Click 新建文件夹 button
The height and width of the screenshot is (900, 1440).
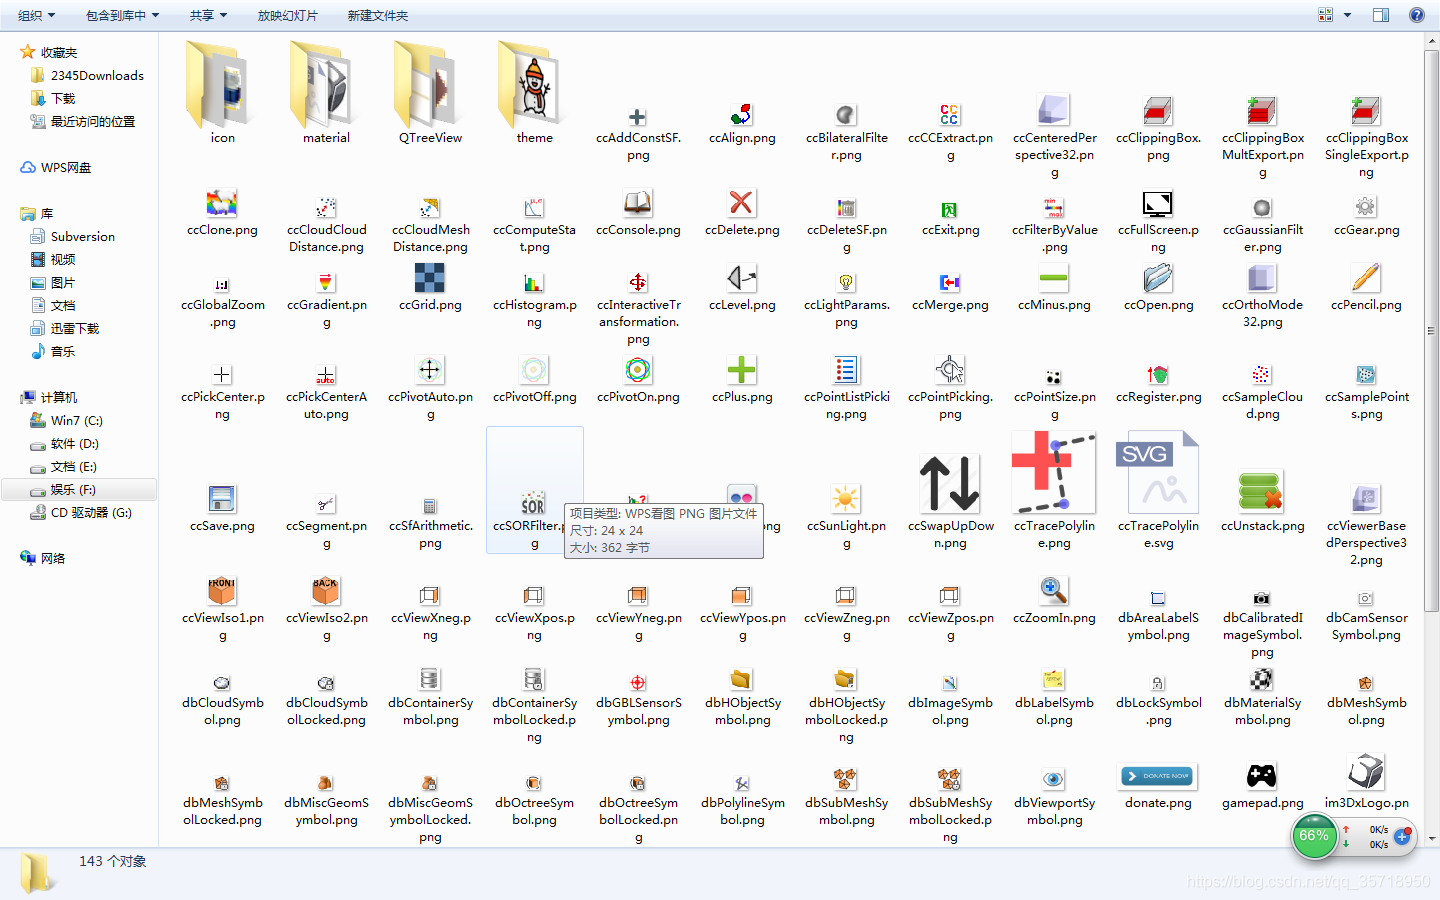(x=377, y=16)
